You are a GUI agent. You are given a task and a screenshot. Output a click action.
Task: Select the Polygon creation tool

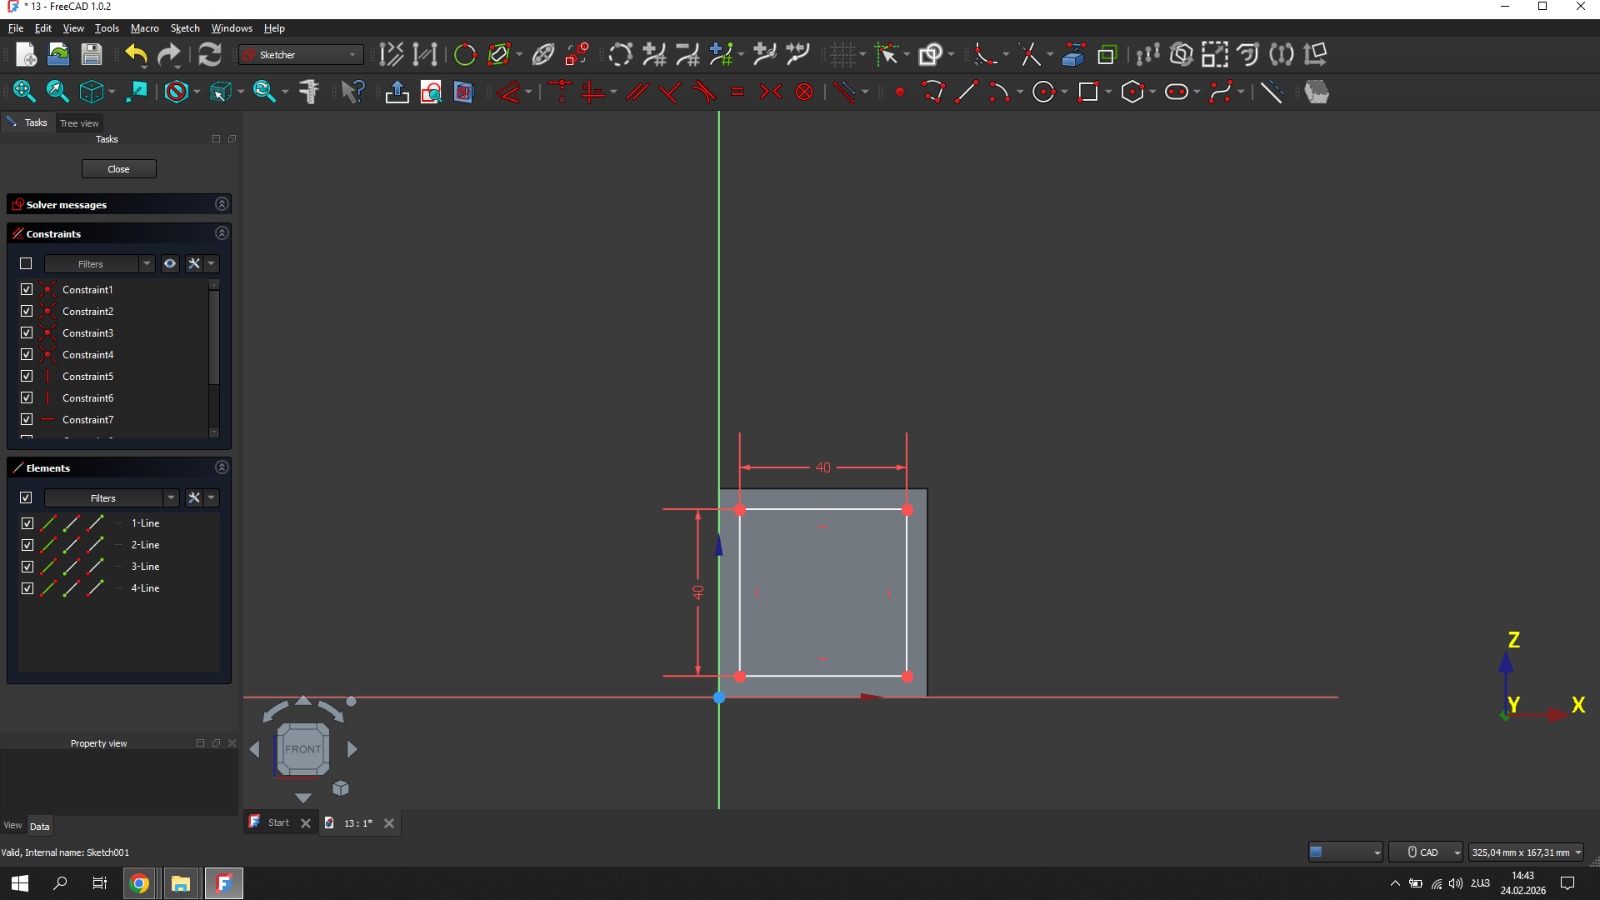coord(1133,92)
